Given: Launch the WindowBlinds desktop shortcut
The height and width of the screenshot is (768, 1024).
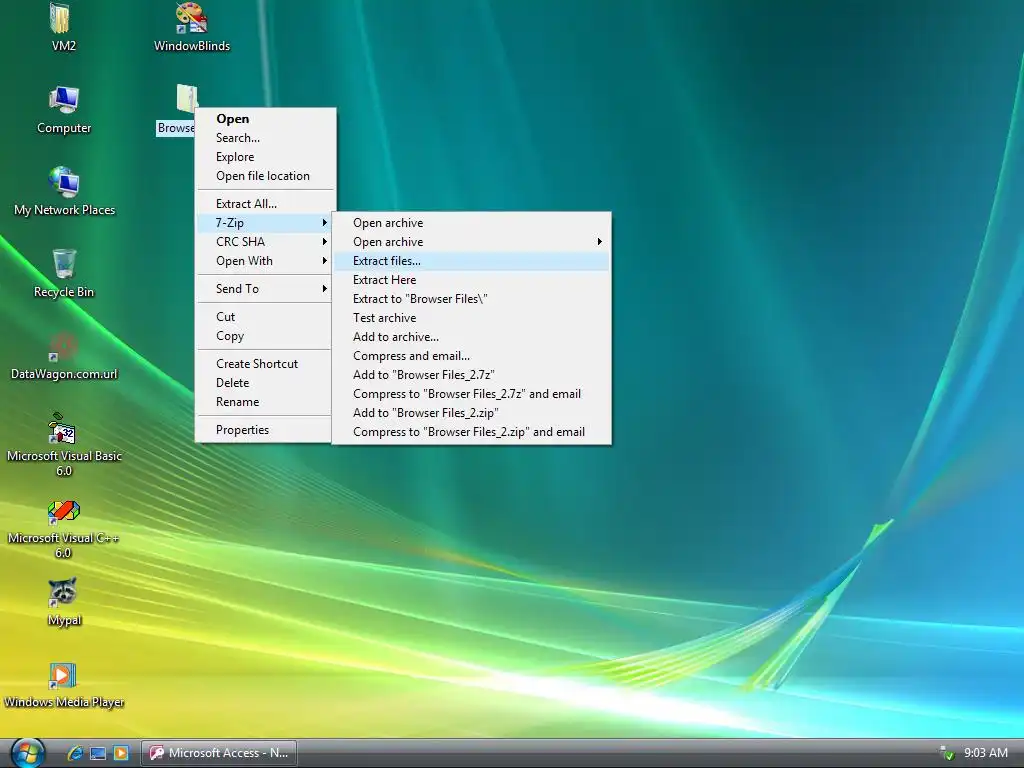Looking at the screenshot, I should click(x=191, y=26).
